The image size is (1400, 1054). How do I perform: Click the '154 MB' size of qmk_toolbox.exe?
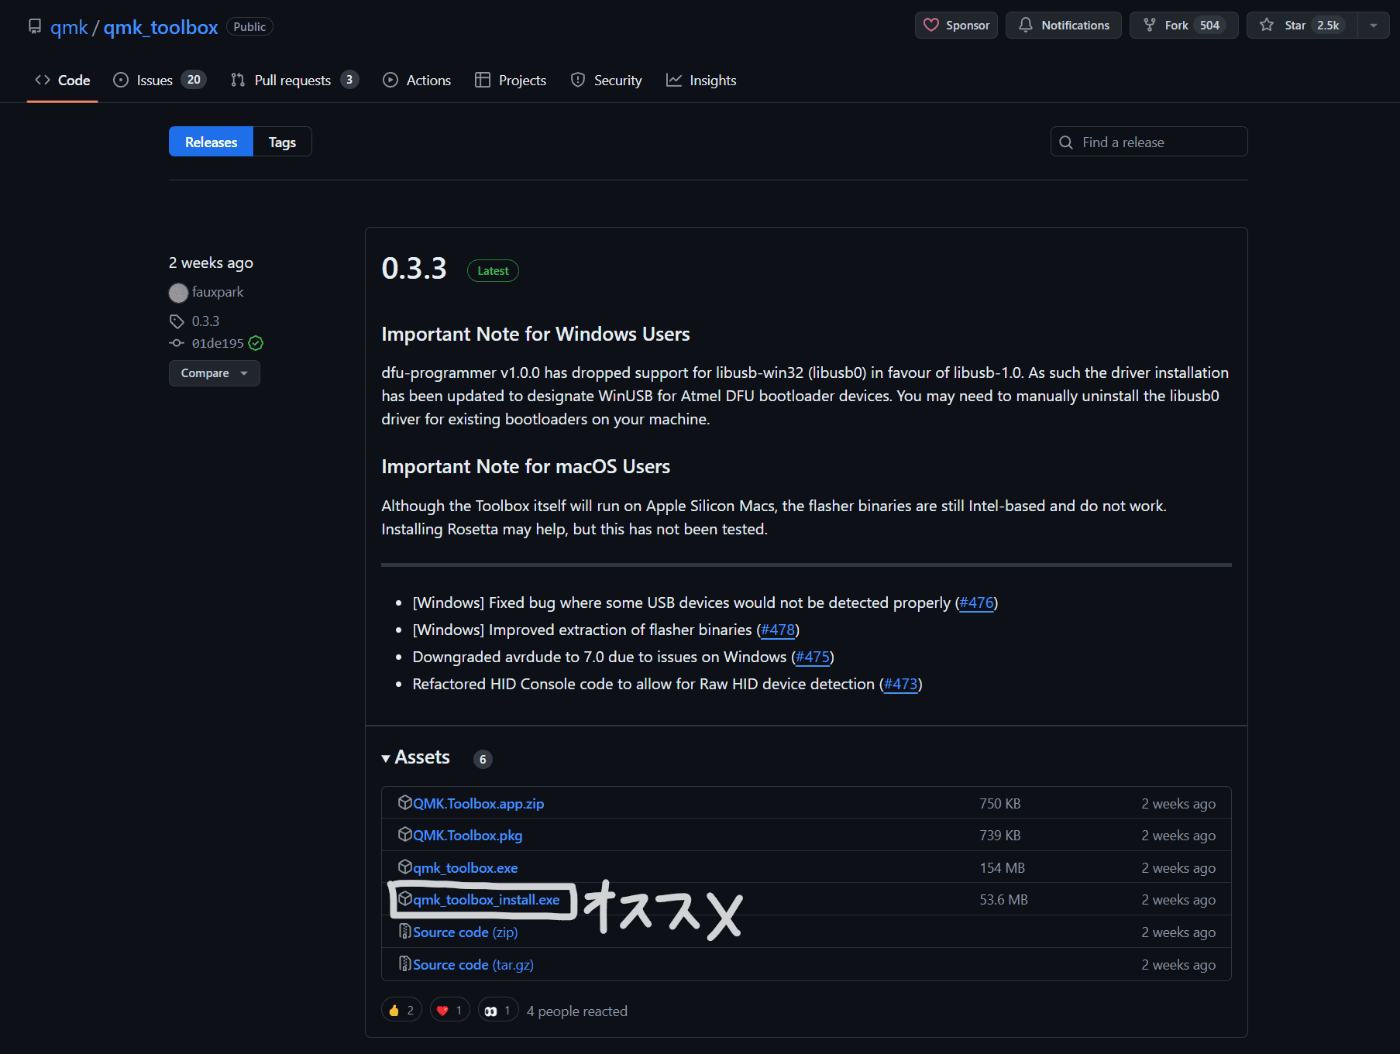click(x=1002, y=868)
